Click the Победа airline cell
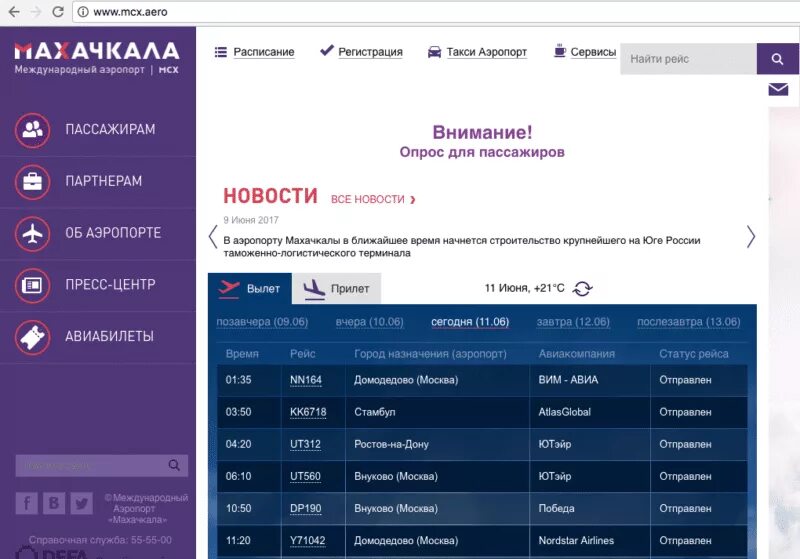This screenshot has height=559, width=800. coord(590,509)
